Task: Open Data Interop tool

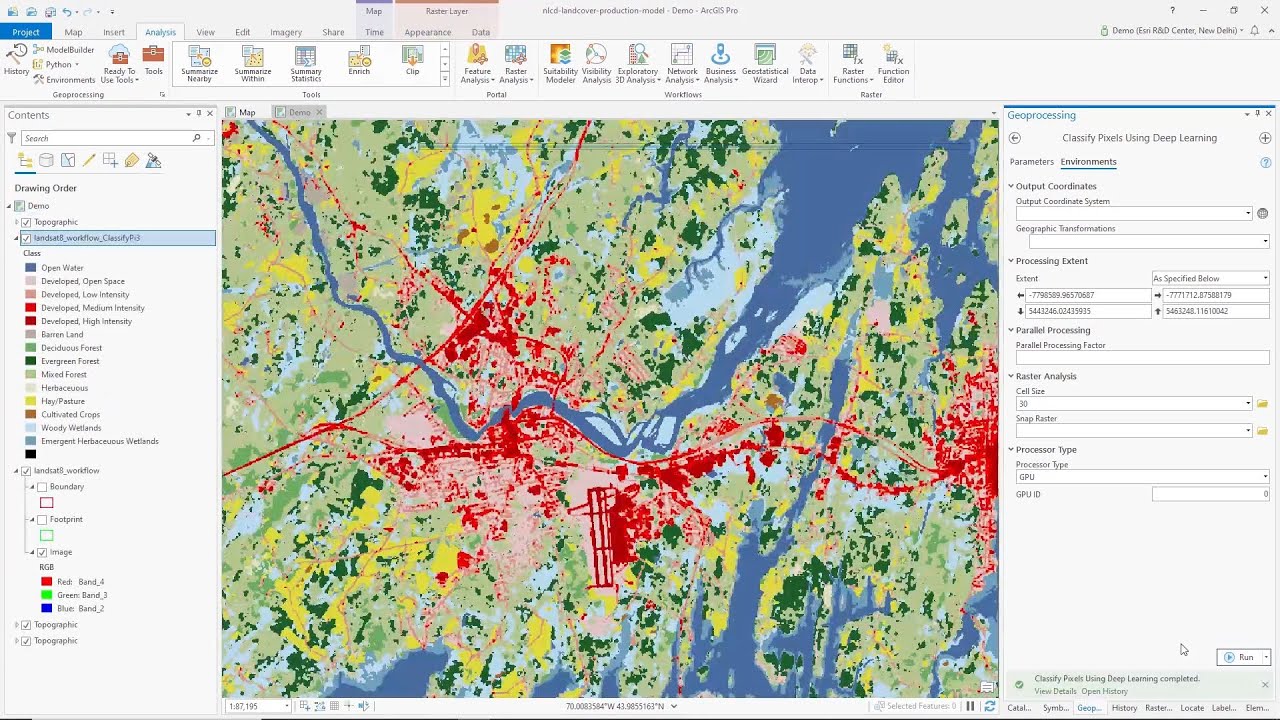Action: coord(808,64)
